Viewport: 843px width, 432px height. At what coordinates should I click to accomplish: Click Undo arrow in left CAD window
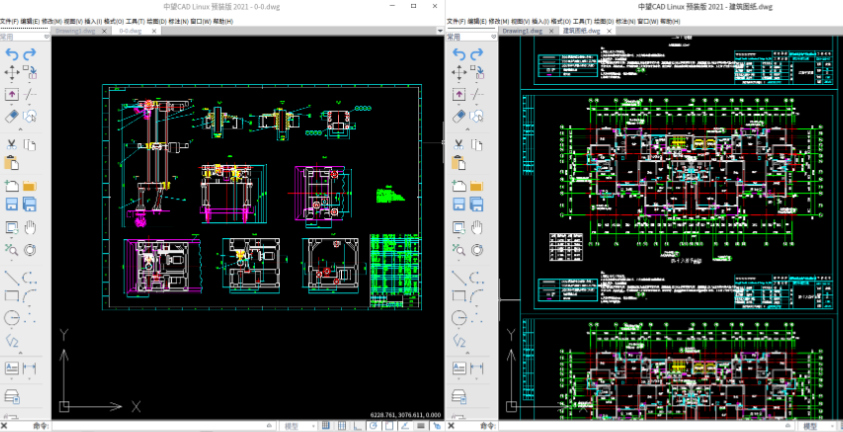[12, 54]
